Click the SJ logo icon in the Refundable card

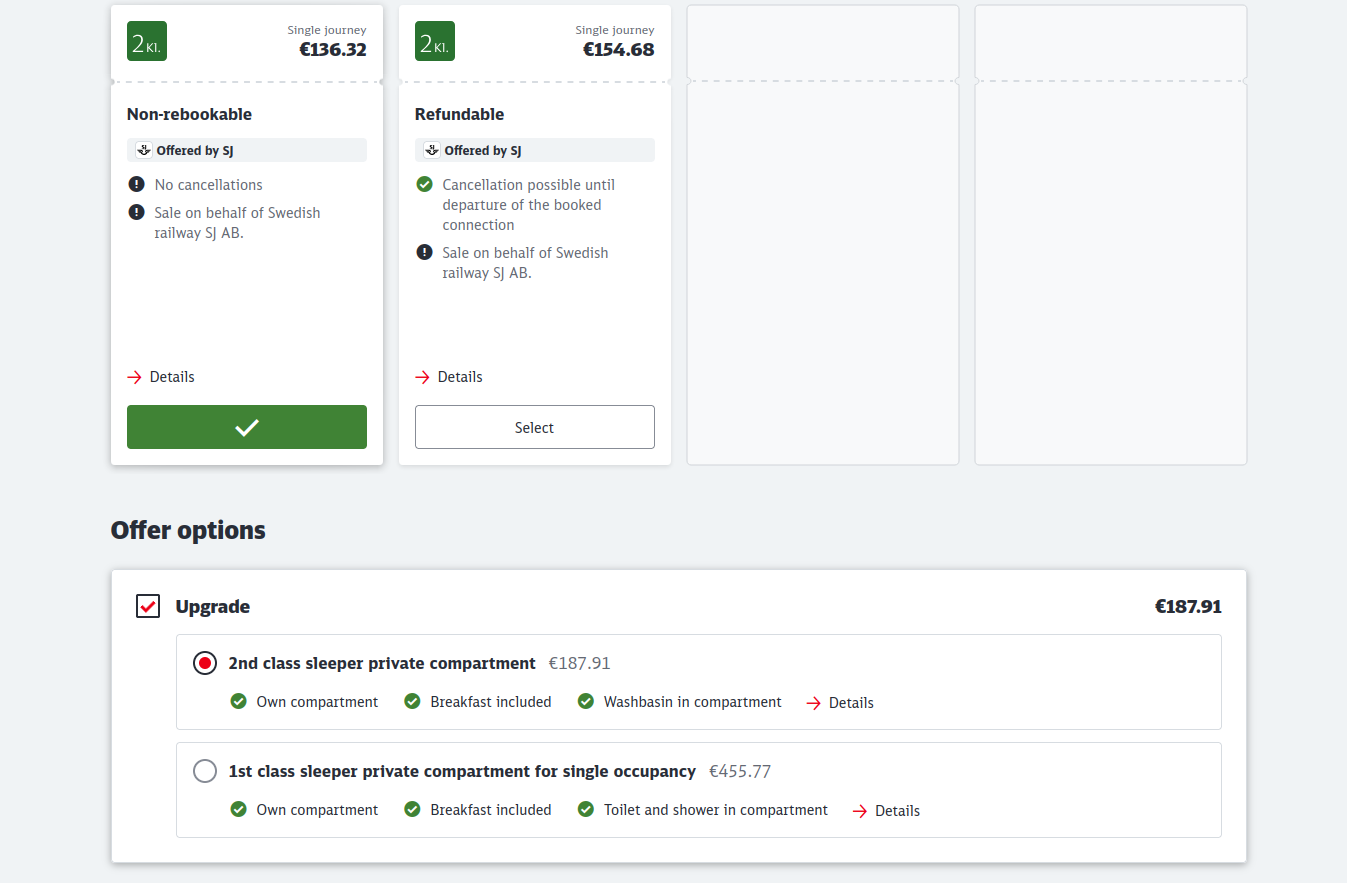(x=431, y=150)
